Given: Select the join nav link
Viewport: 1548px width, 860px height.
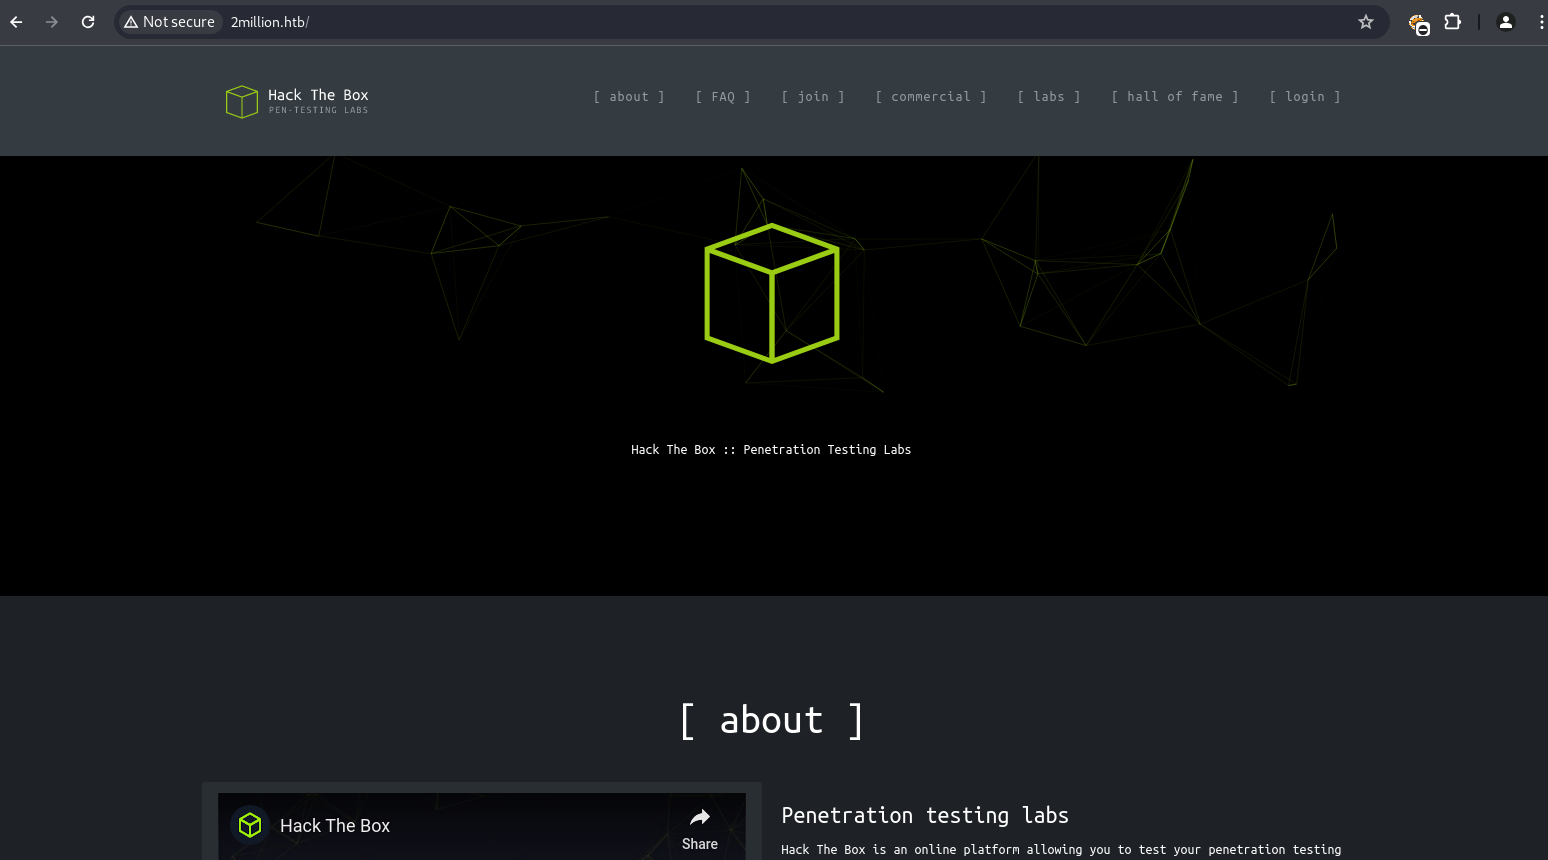Looking at the screenshot, I should tap(813, 97).
